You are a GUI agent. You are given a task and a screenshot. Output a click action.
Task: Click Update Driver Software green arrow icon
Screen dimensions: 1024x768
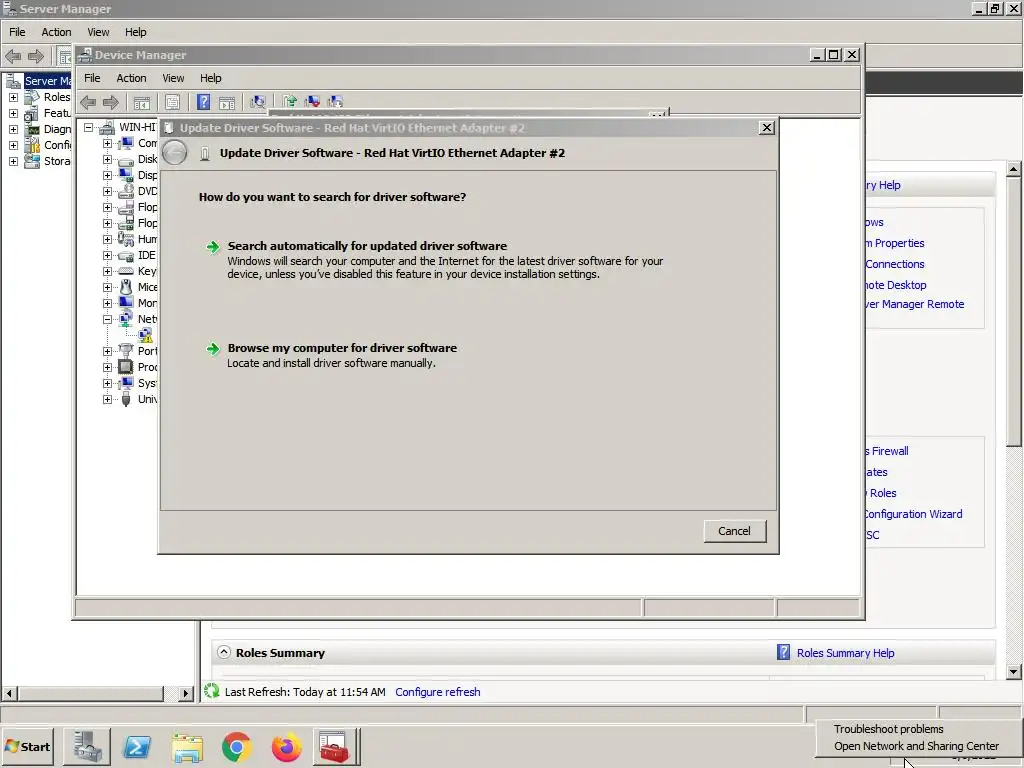[289, 101]
